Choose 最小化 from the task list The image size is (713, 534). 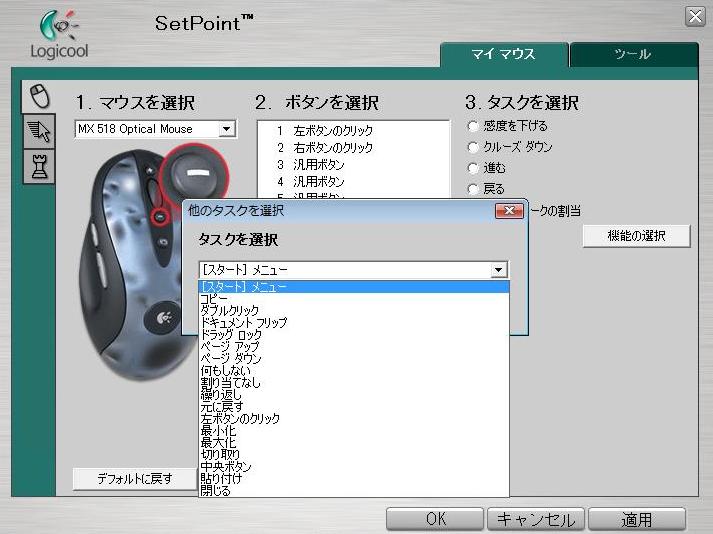click(x=354, y=430)
